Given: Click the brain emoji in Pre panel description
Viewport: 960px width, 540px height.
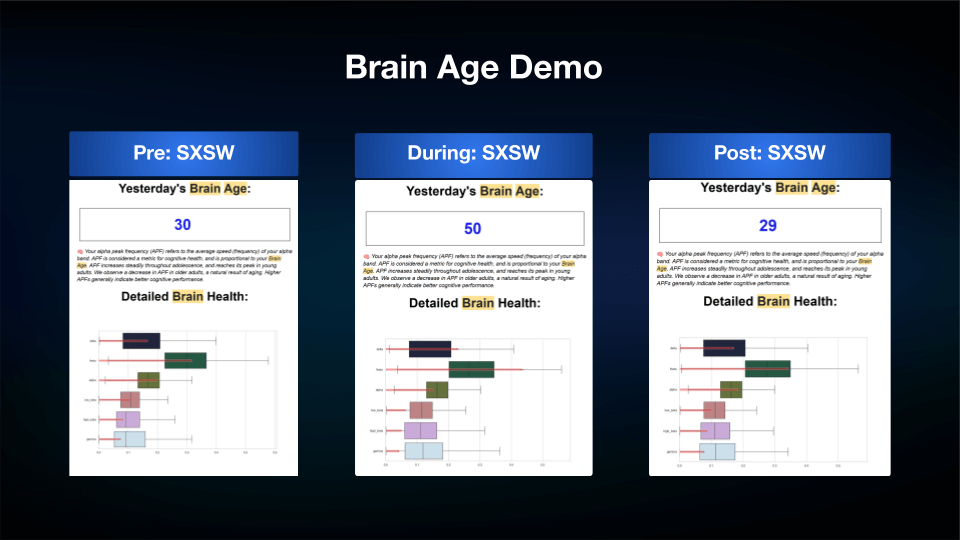Looking at the screenshot, I should click(x=80, y=252).
